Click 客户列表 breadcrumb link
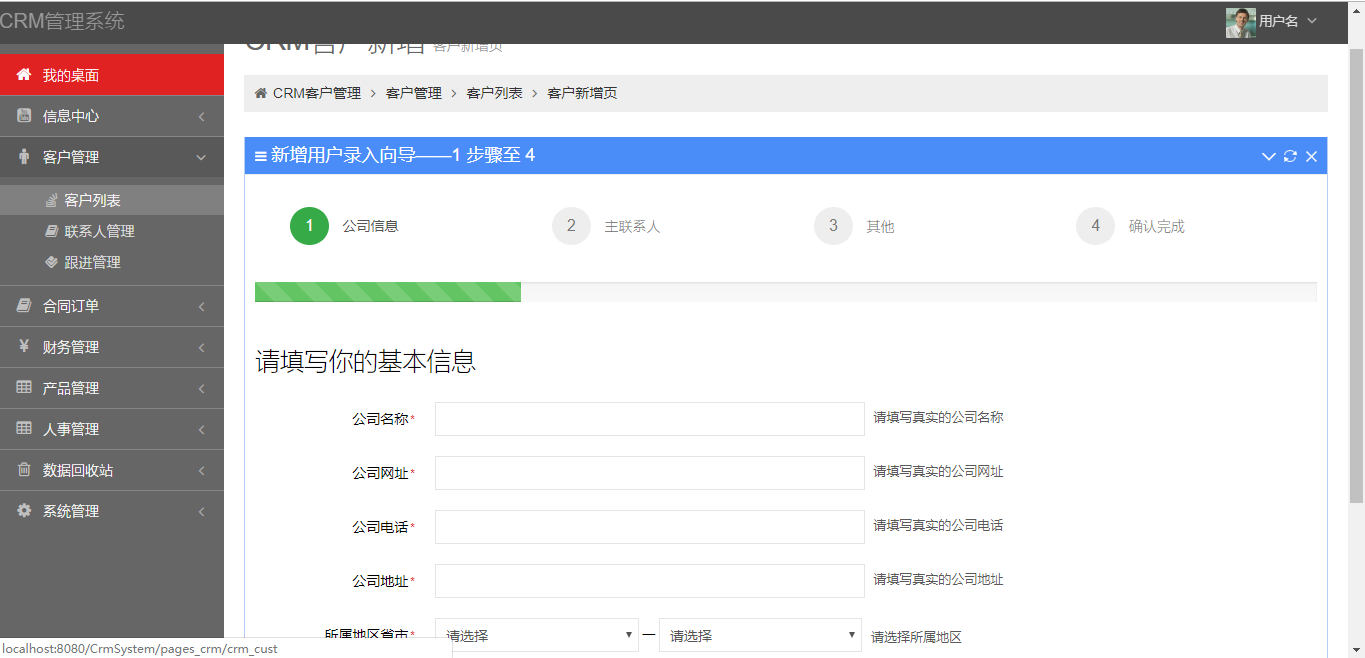The image size is (1365, 658). pos(495,93)
